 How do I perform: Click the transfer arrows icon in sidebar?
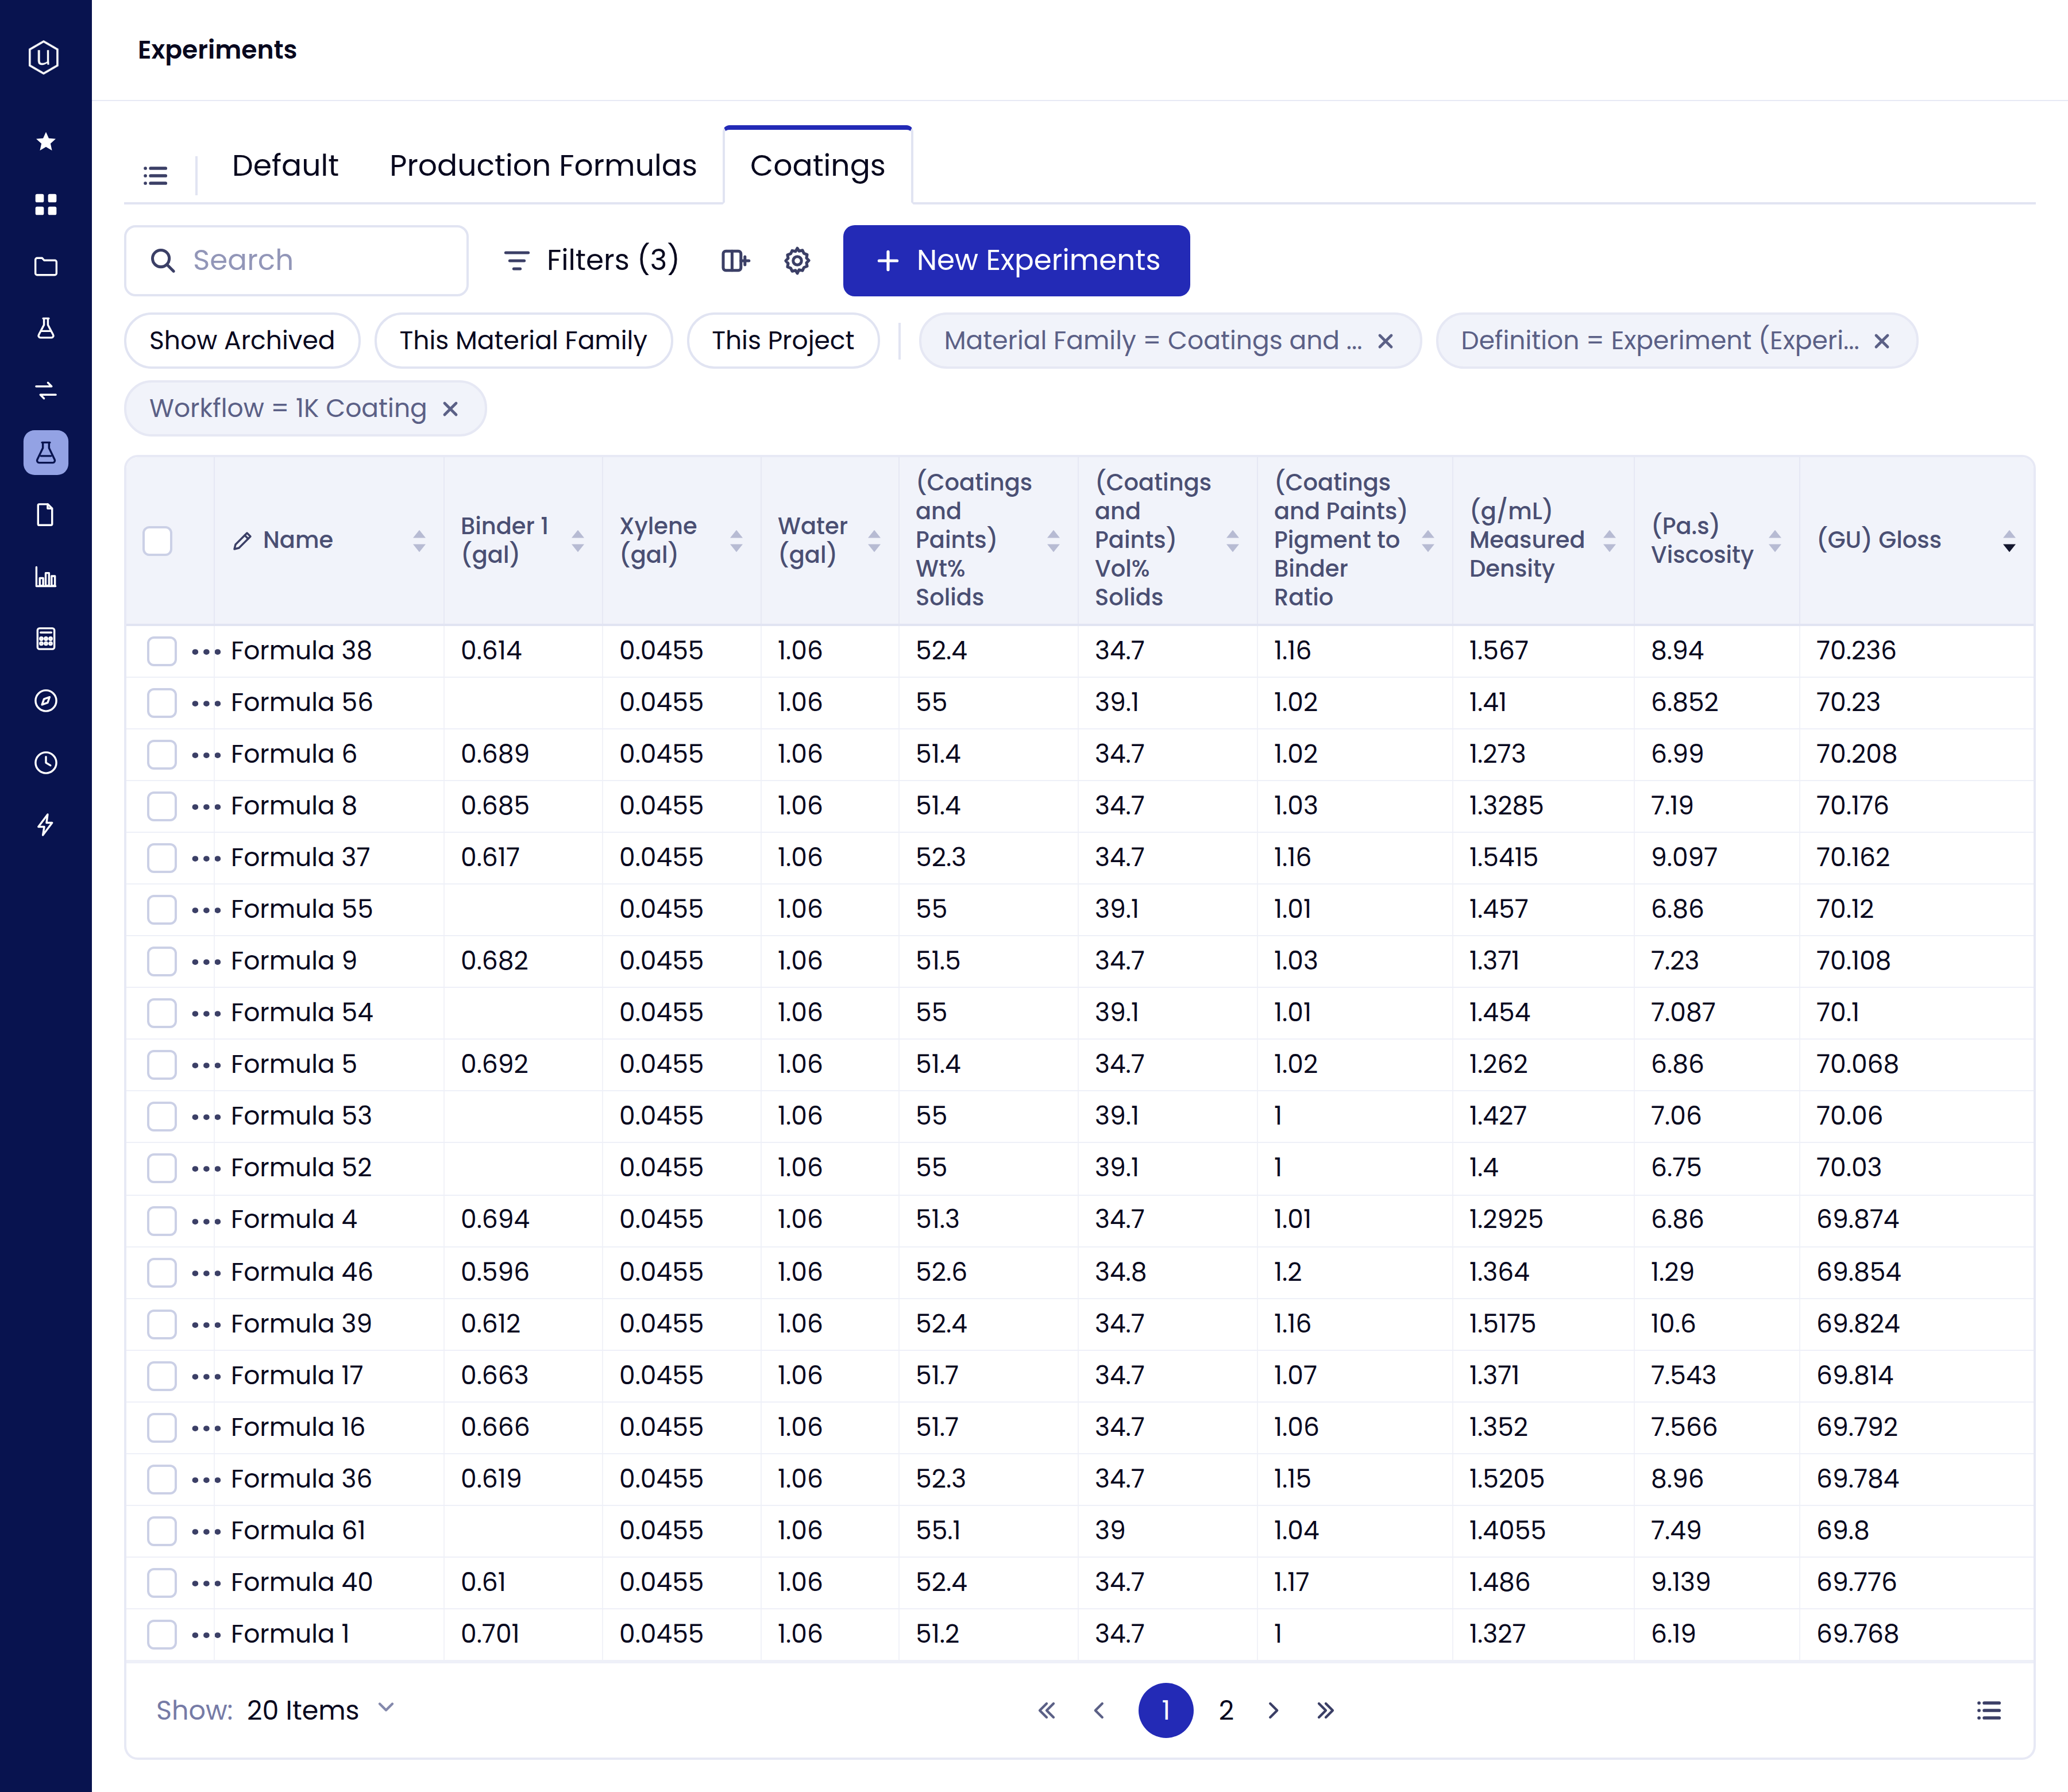(x=45, y=390)
